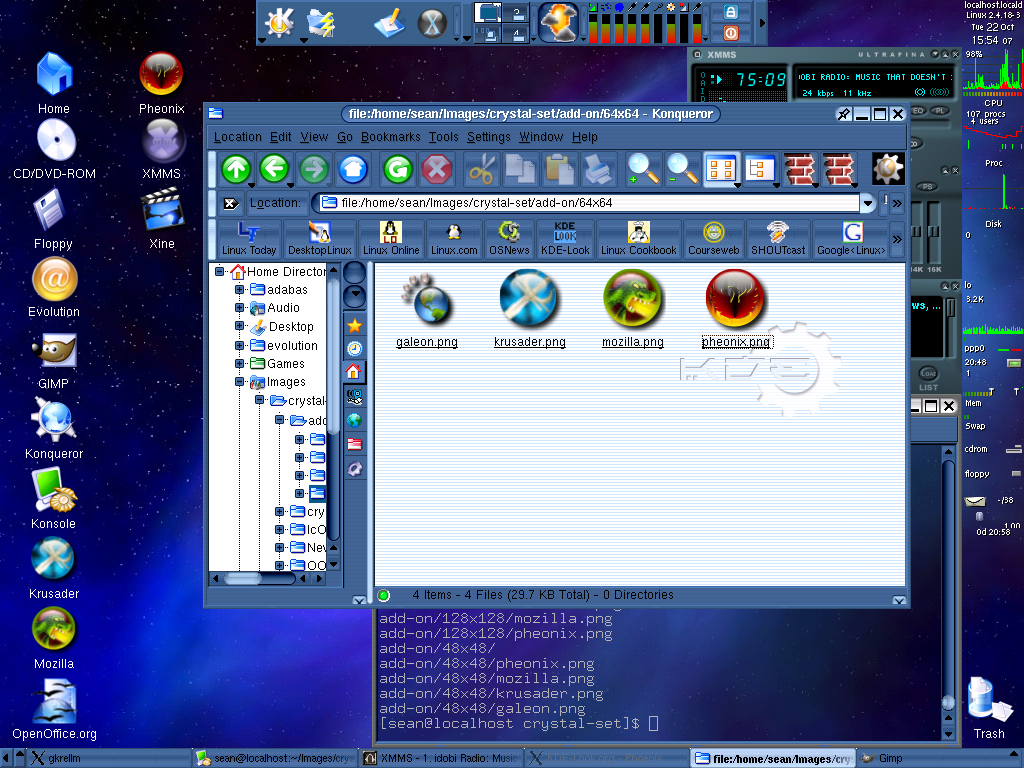Open the Edit menu
The image size is (1024, 768).
coord(281,137)
